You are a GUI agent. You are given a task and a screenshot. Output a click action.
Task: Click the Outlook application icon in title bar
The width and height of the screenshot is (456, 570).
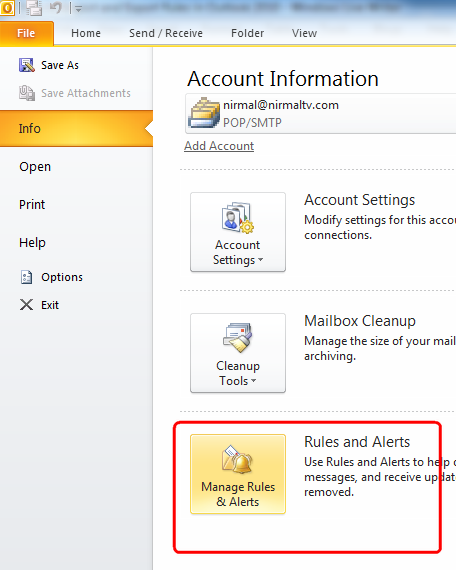point(7,8)
